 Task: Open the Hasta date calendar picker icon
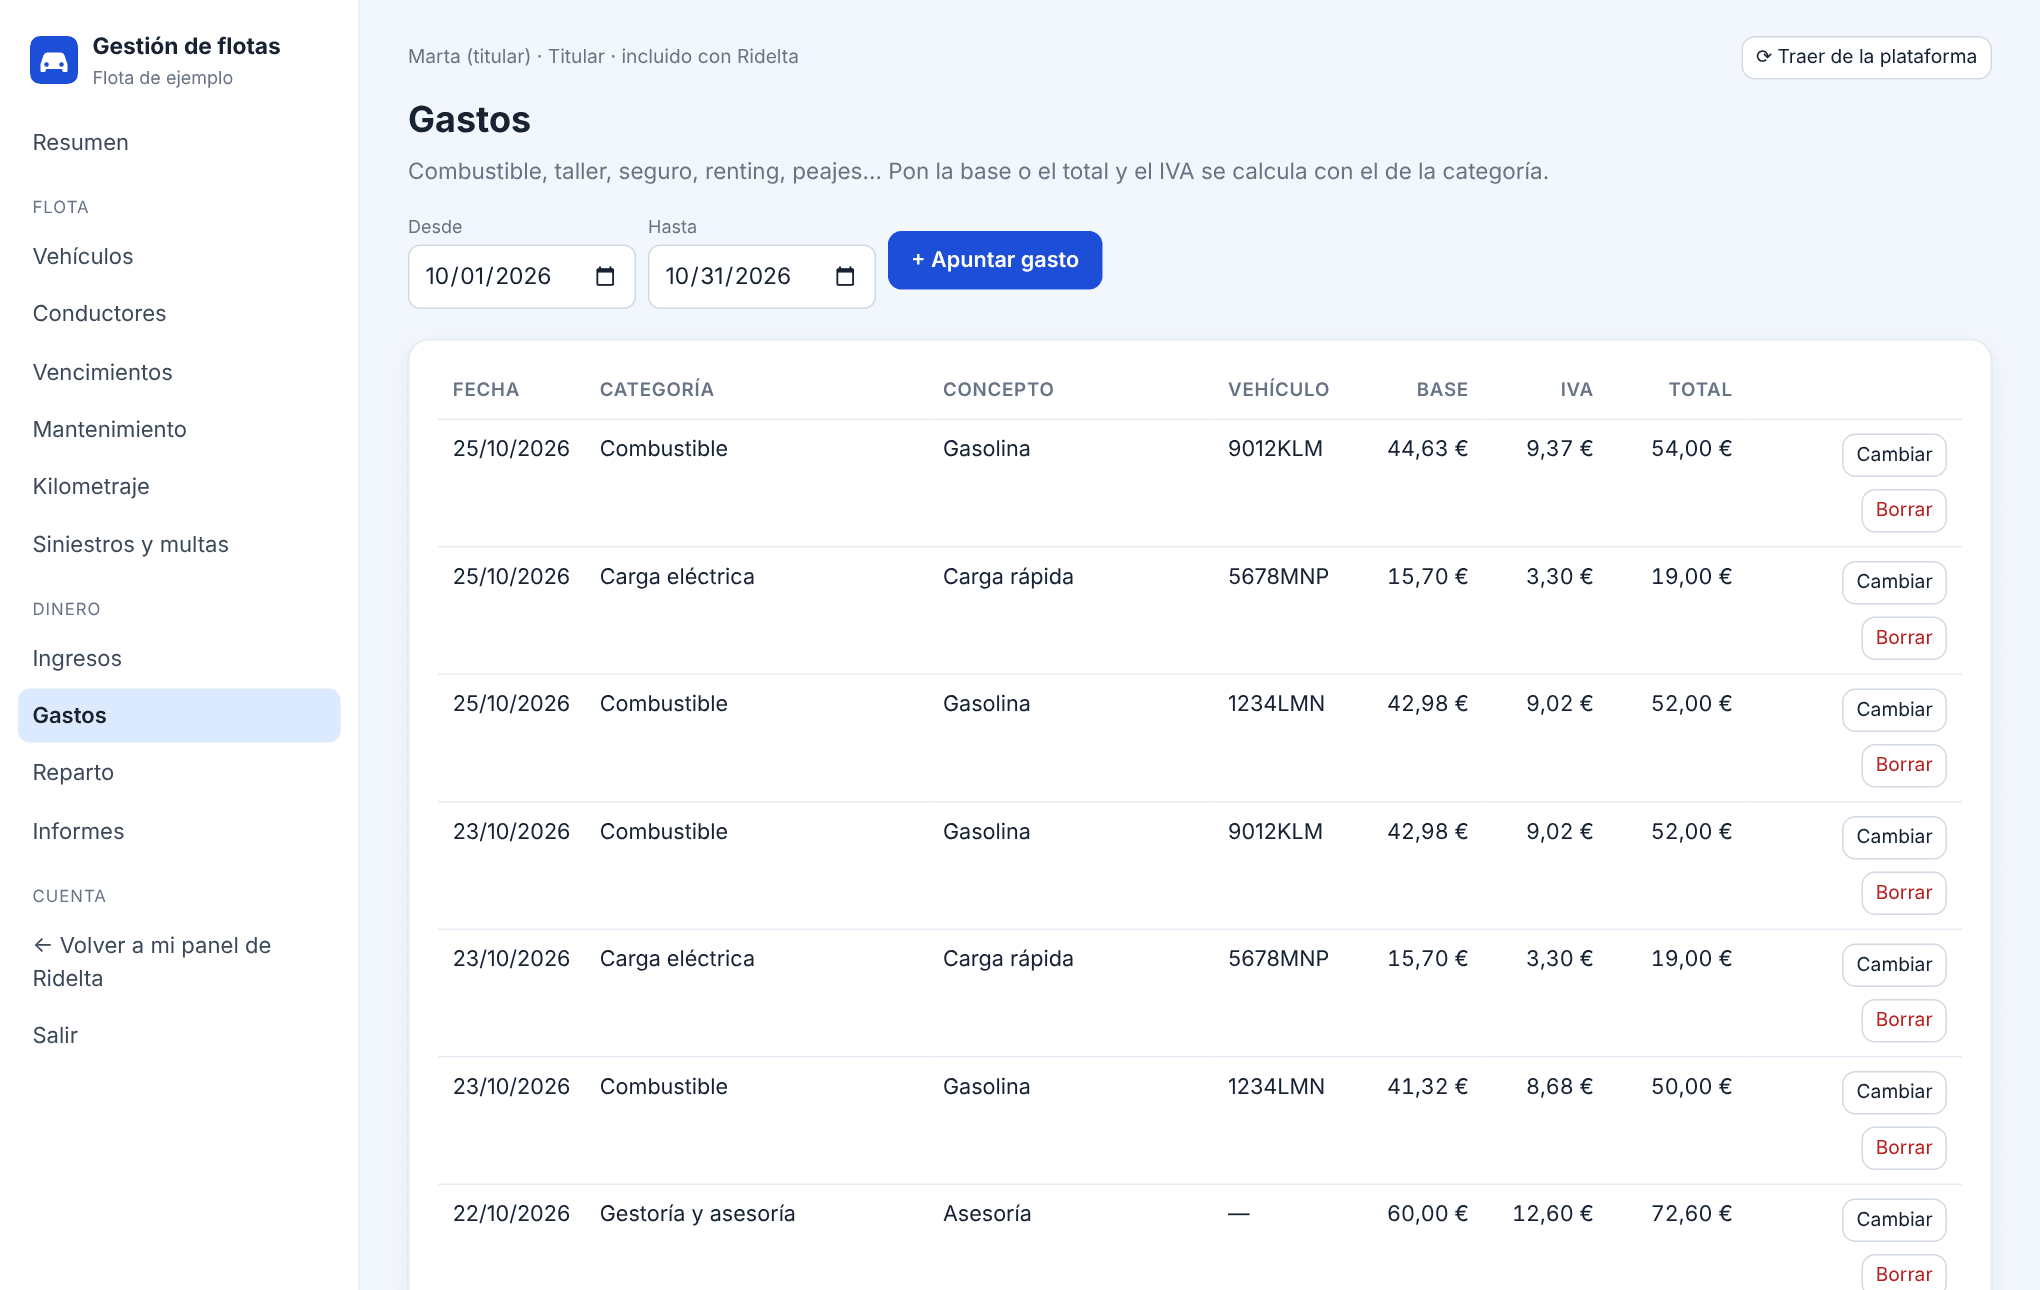845,277
